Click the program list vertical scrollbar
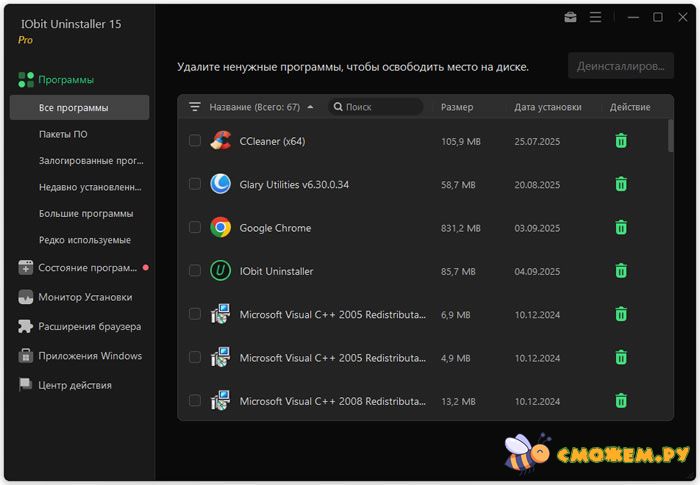This screenshot has width=700, height=485. [670, 135]
